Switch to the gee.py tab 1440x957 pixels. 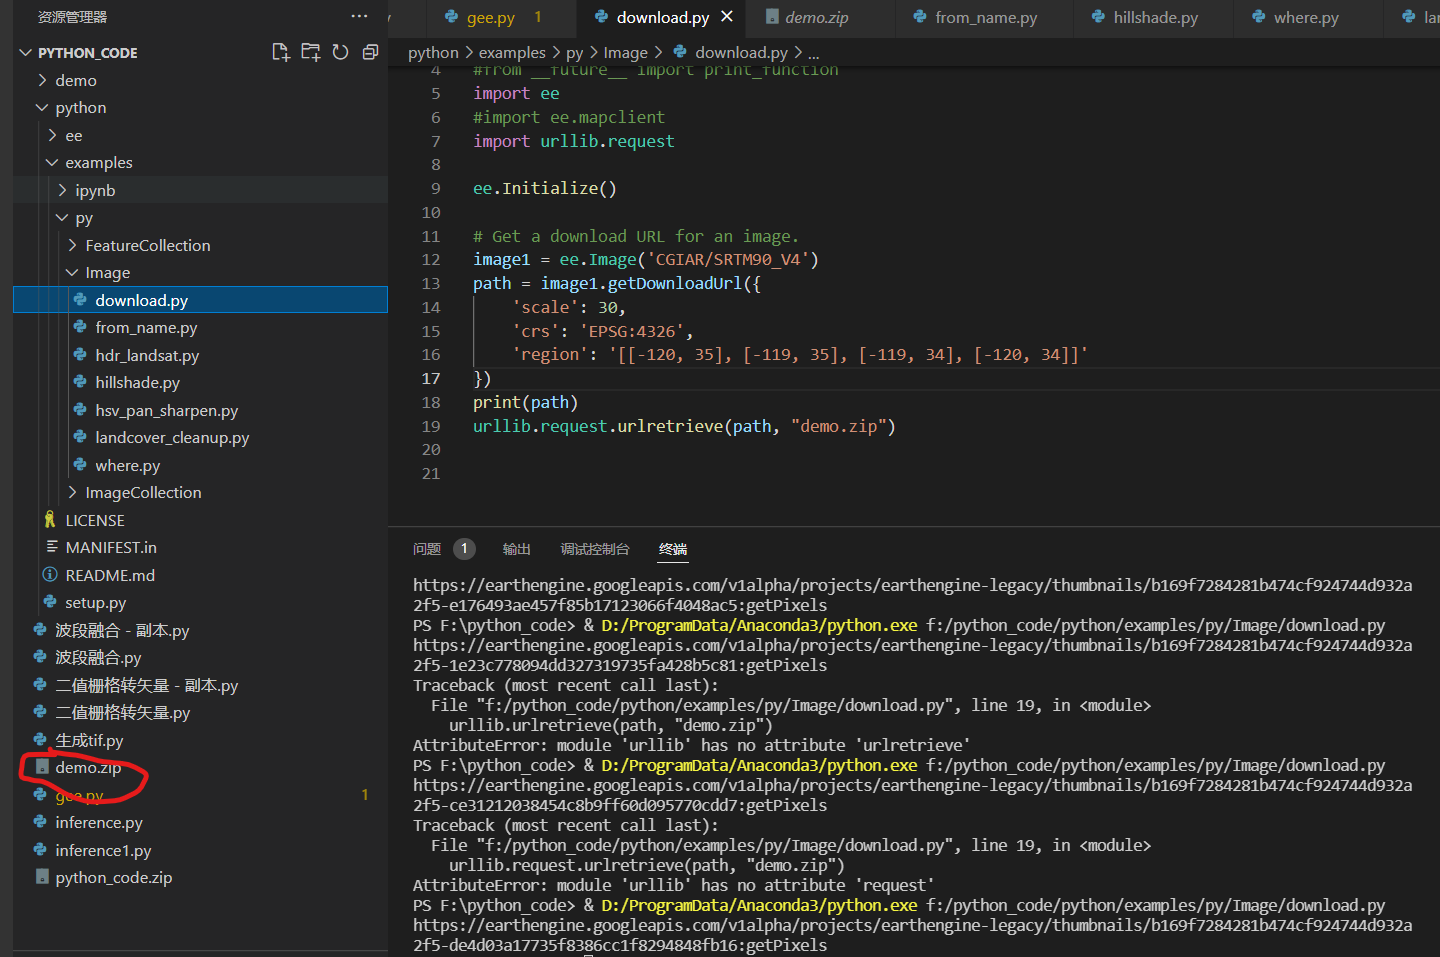click(x=491, y=17)
